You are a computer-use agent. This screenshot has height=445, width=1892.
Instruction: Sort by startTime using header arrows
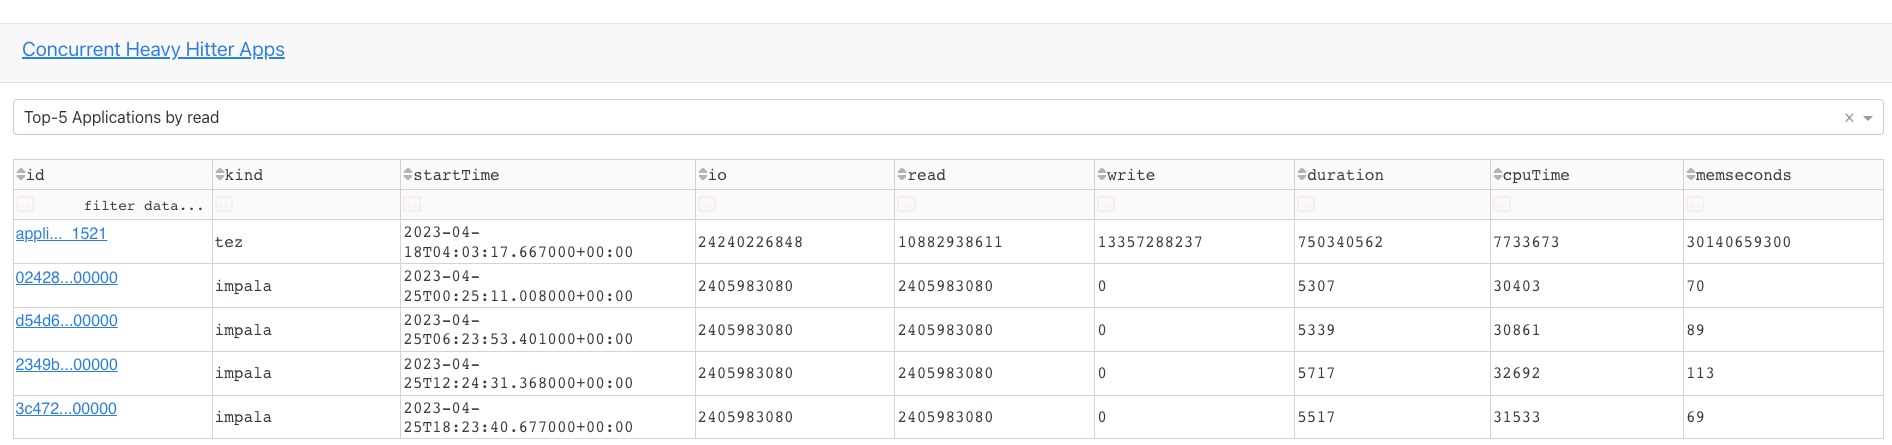(408, 175)
